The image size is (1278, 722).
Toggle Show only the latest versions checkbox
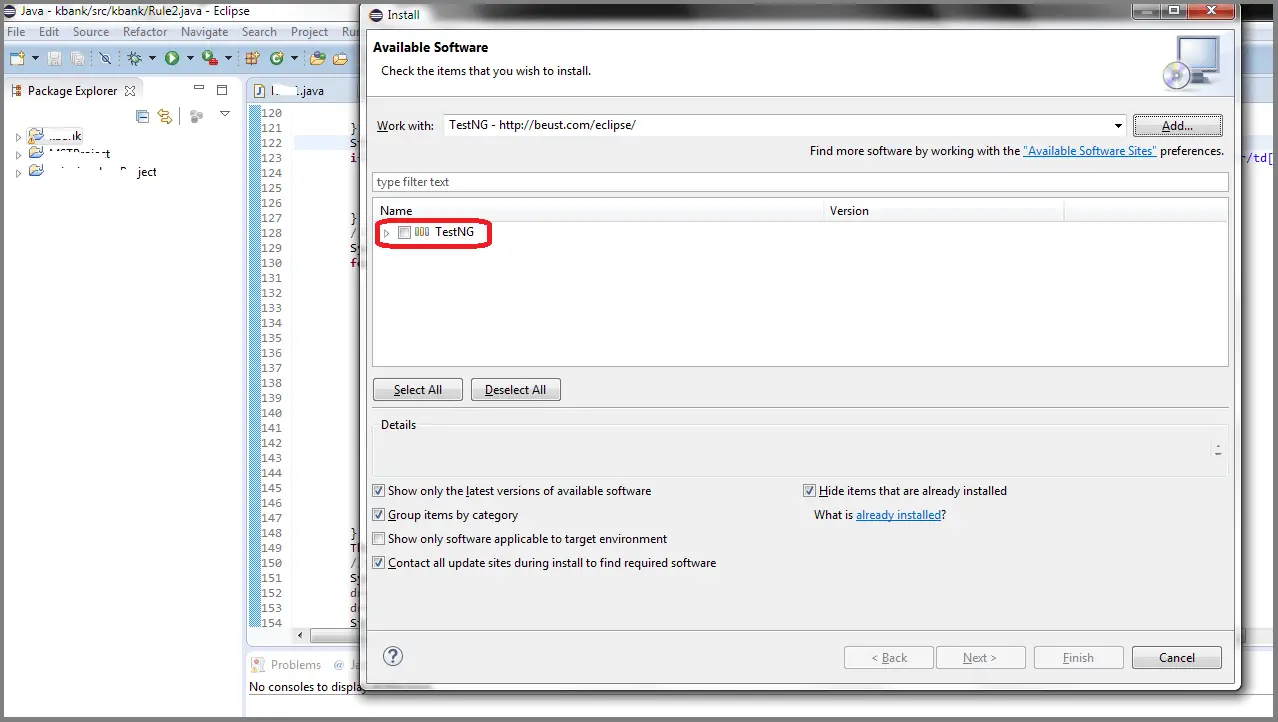pyautogui.click(x=378, y=491)
